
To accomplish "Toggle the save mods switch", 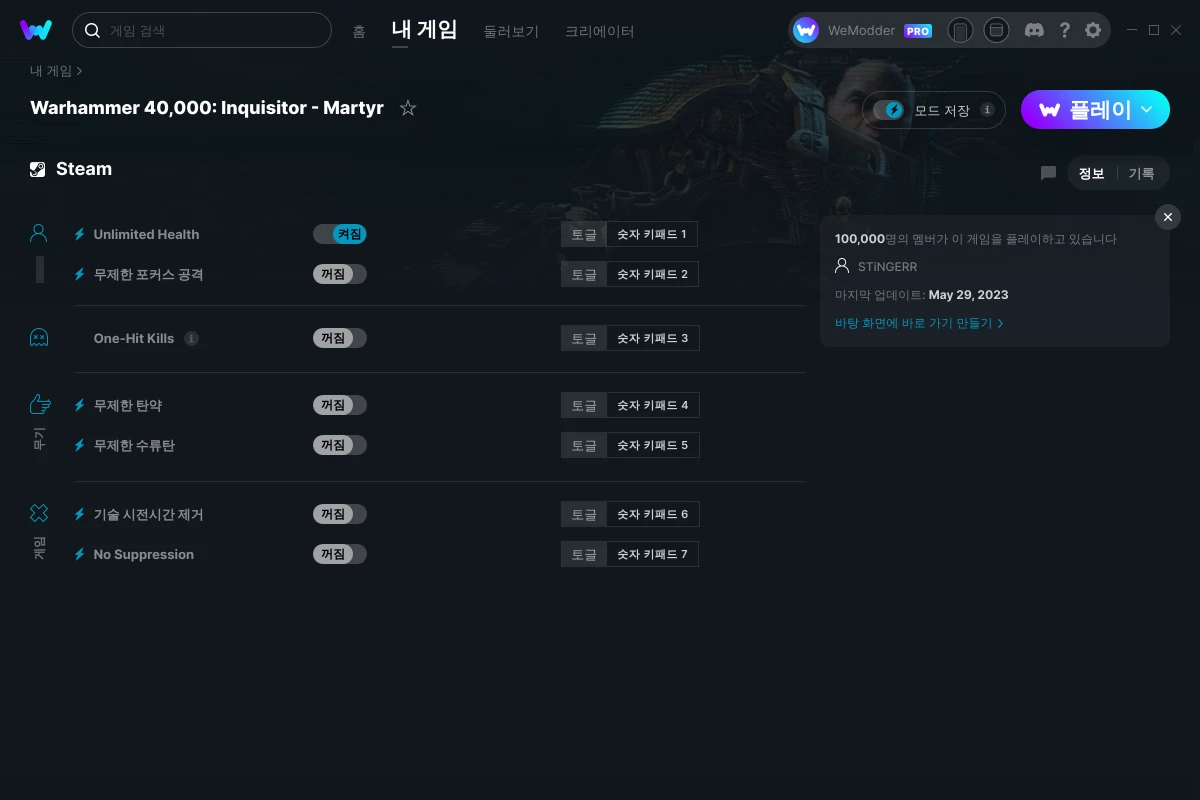I will click(888, 110).
